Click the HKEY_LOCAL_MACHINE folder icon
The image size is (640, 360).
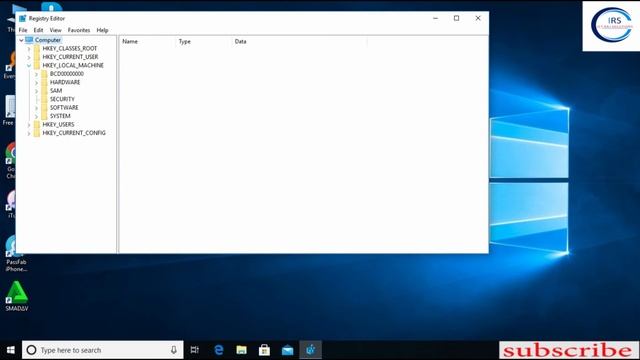point(37,65)
